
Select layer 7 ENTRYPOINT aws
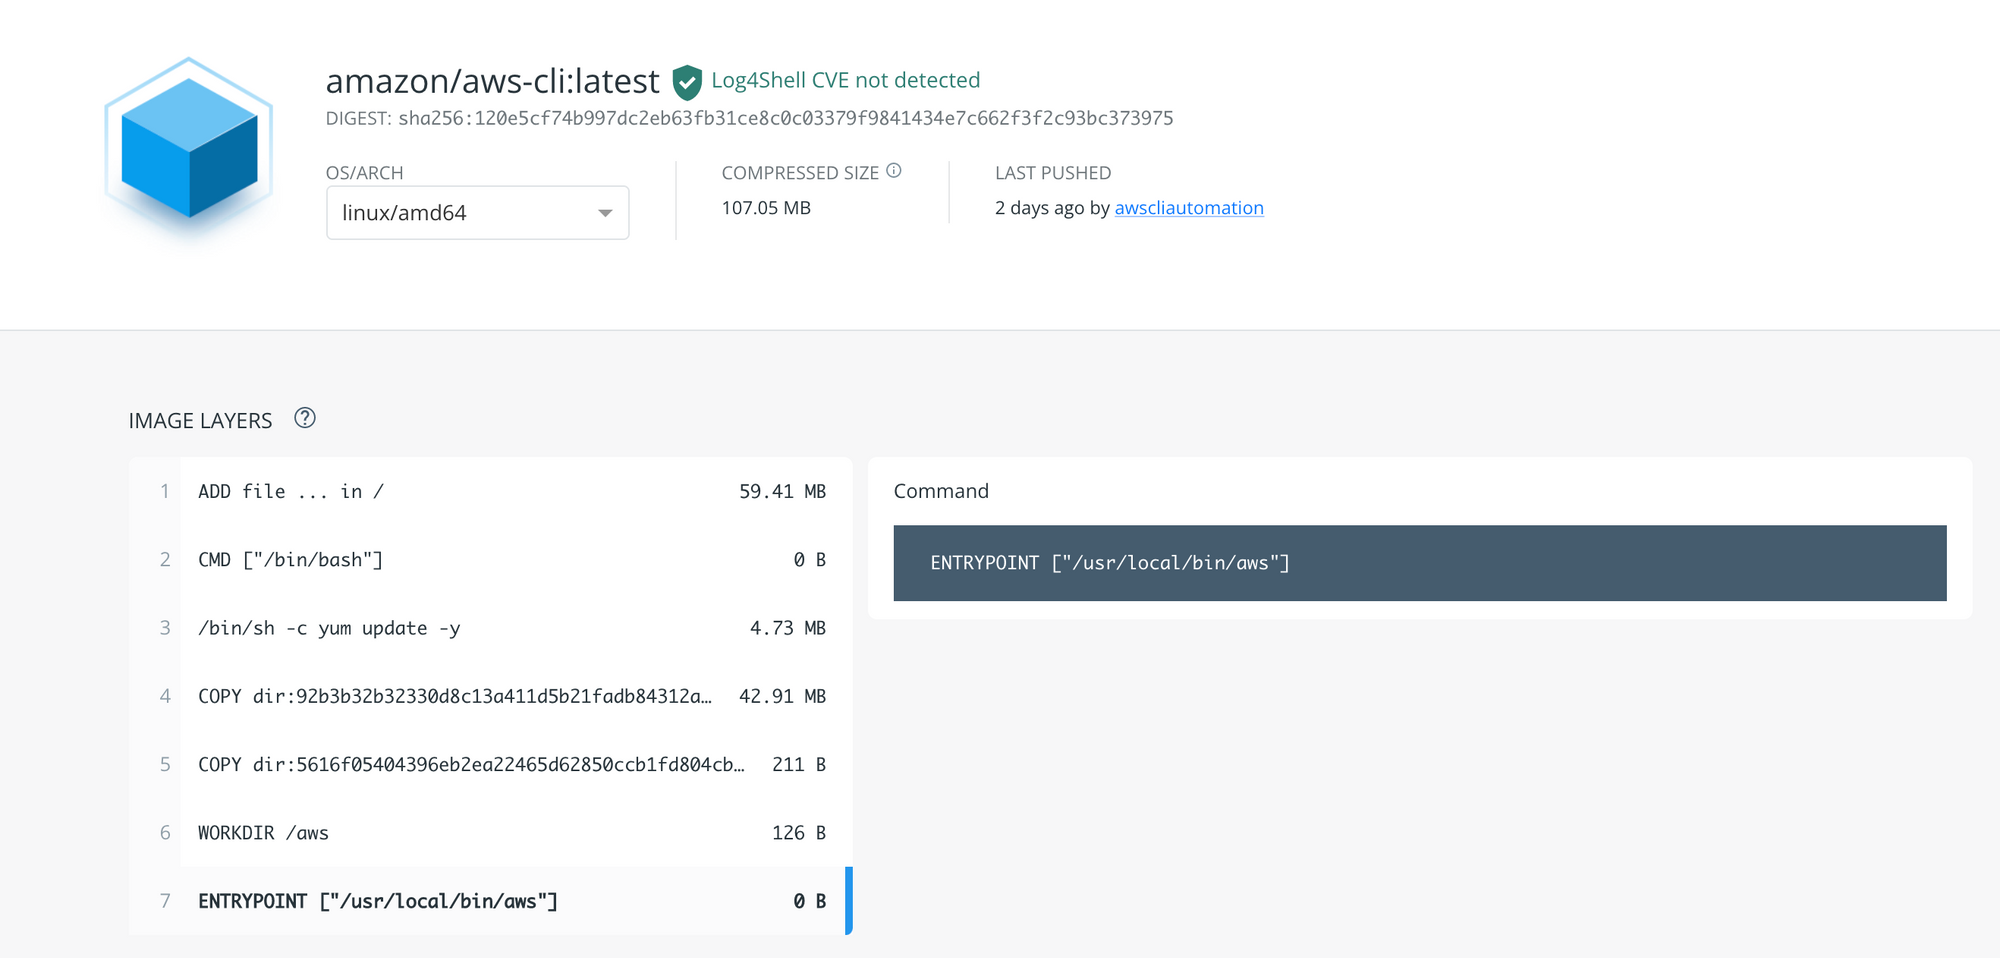click(491, 901)
